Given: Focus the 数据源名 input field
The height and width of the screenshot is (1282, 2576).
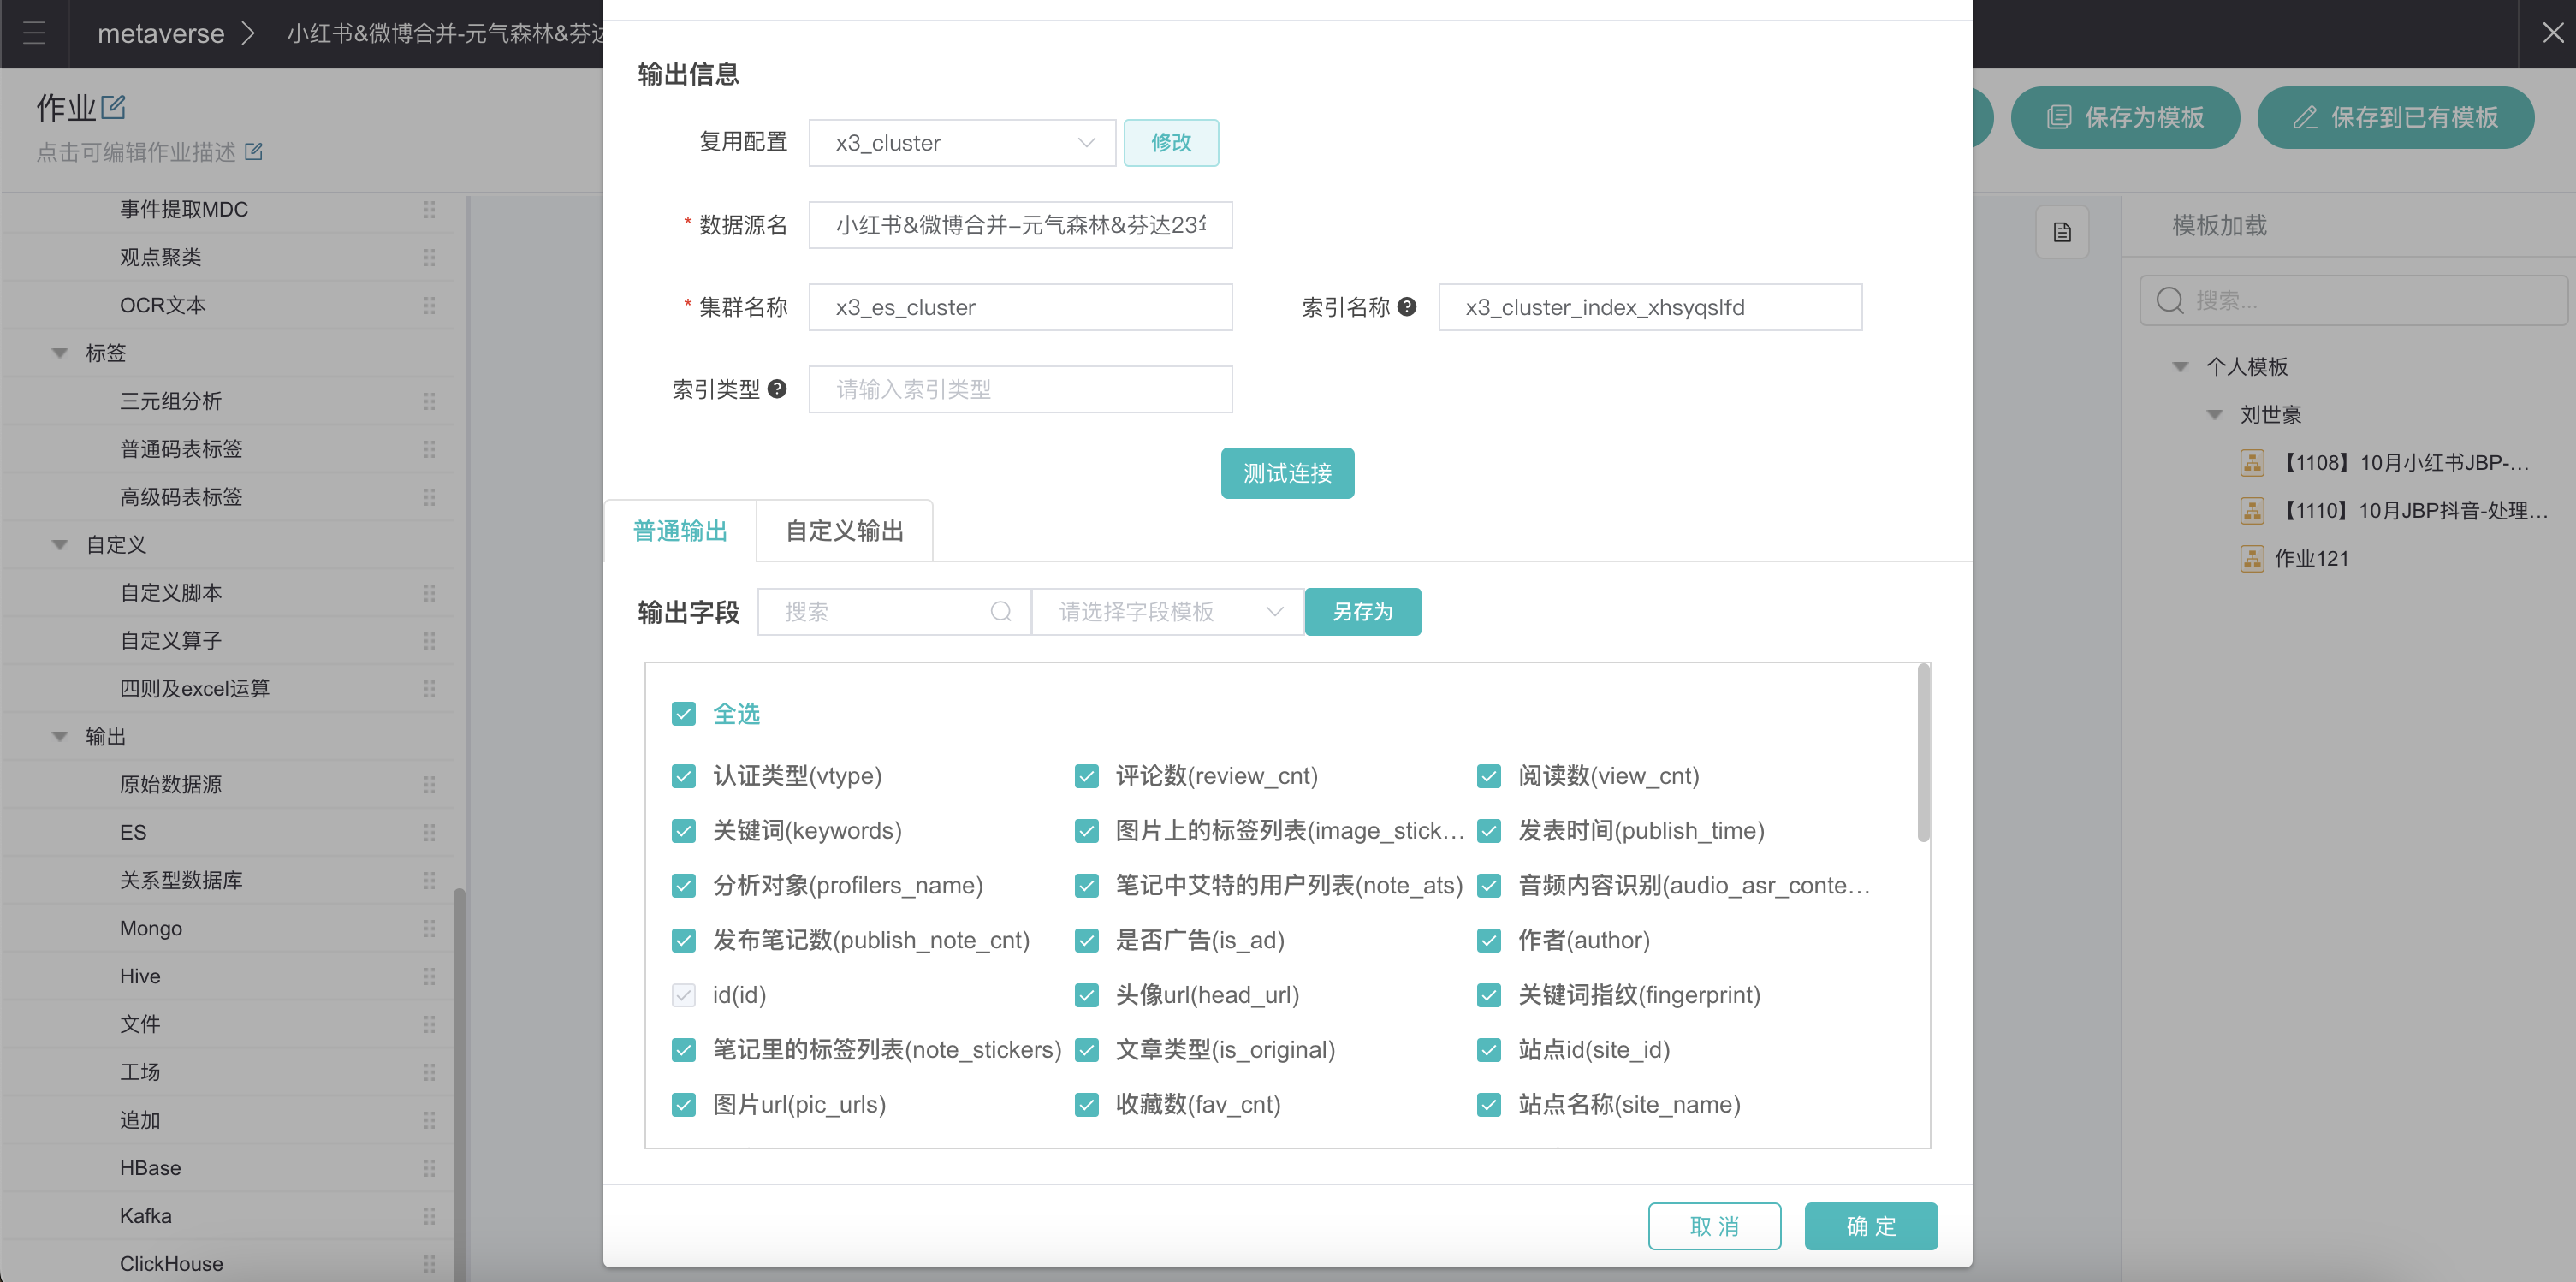Looking at the screenshot, I should (x=1020, y=225).
